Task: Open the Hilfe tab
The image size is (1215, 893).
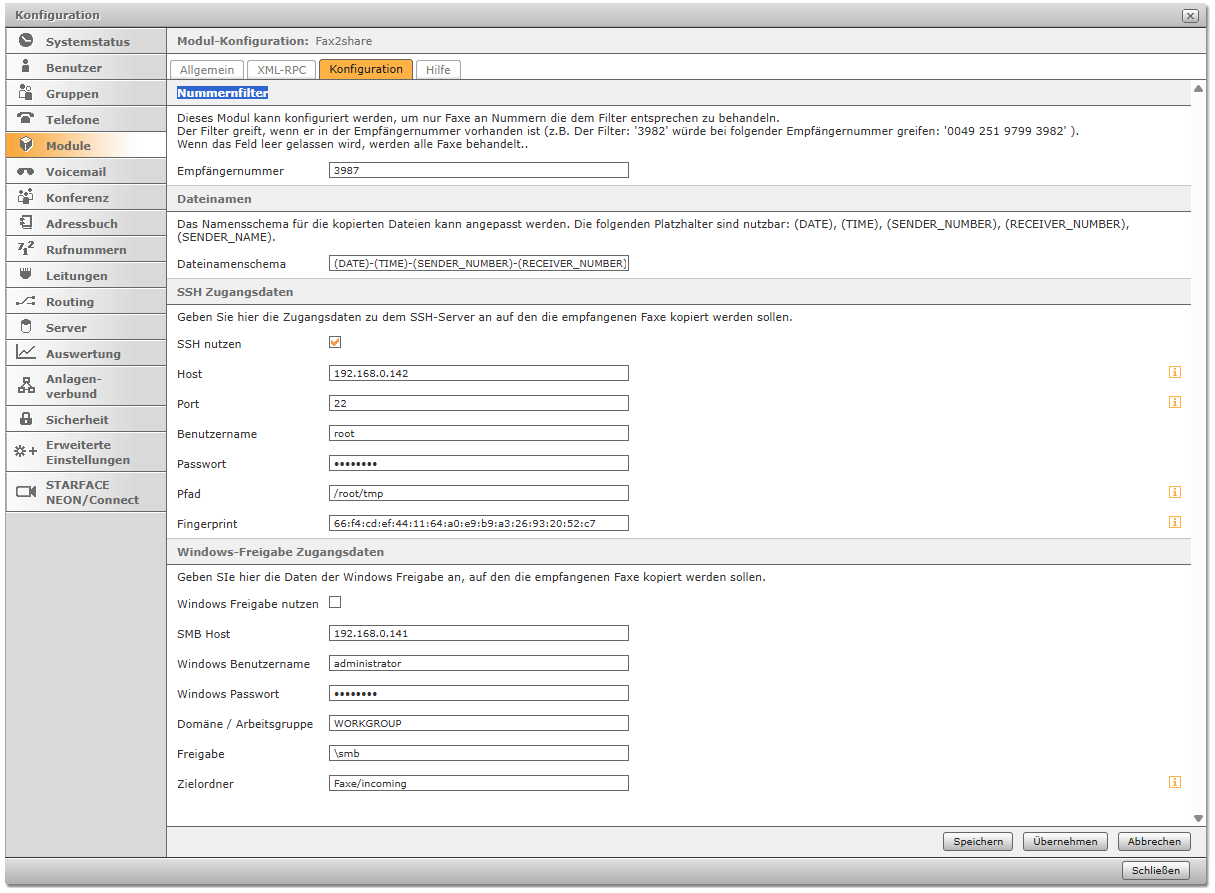Action: click(x=438, y=70)
